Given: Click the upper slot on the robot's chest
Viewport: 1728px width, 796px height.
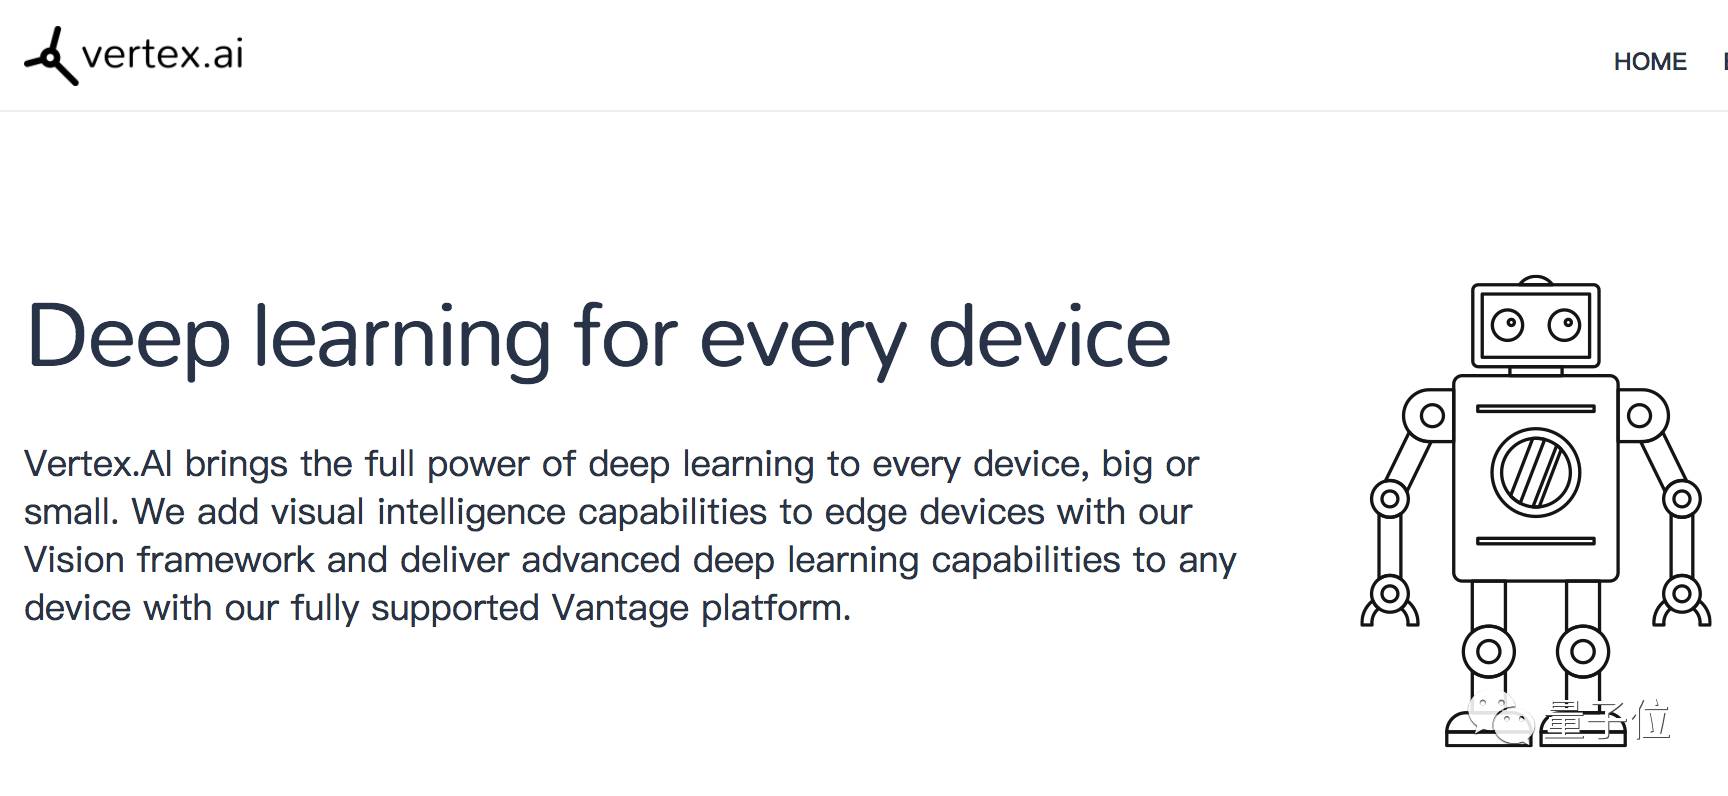Looking at the screenshot, I should (1535, 408).
